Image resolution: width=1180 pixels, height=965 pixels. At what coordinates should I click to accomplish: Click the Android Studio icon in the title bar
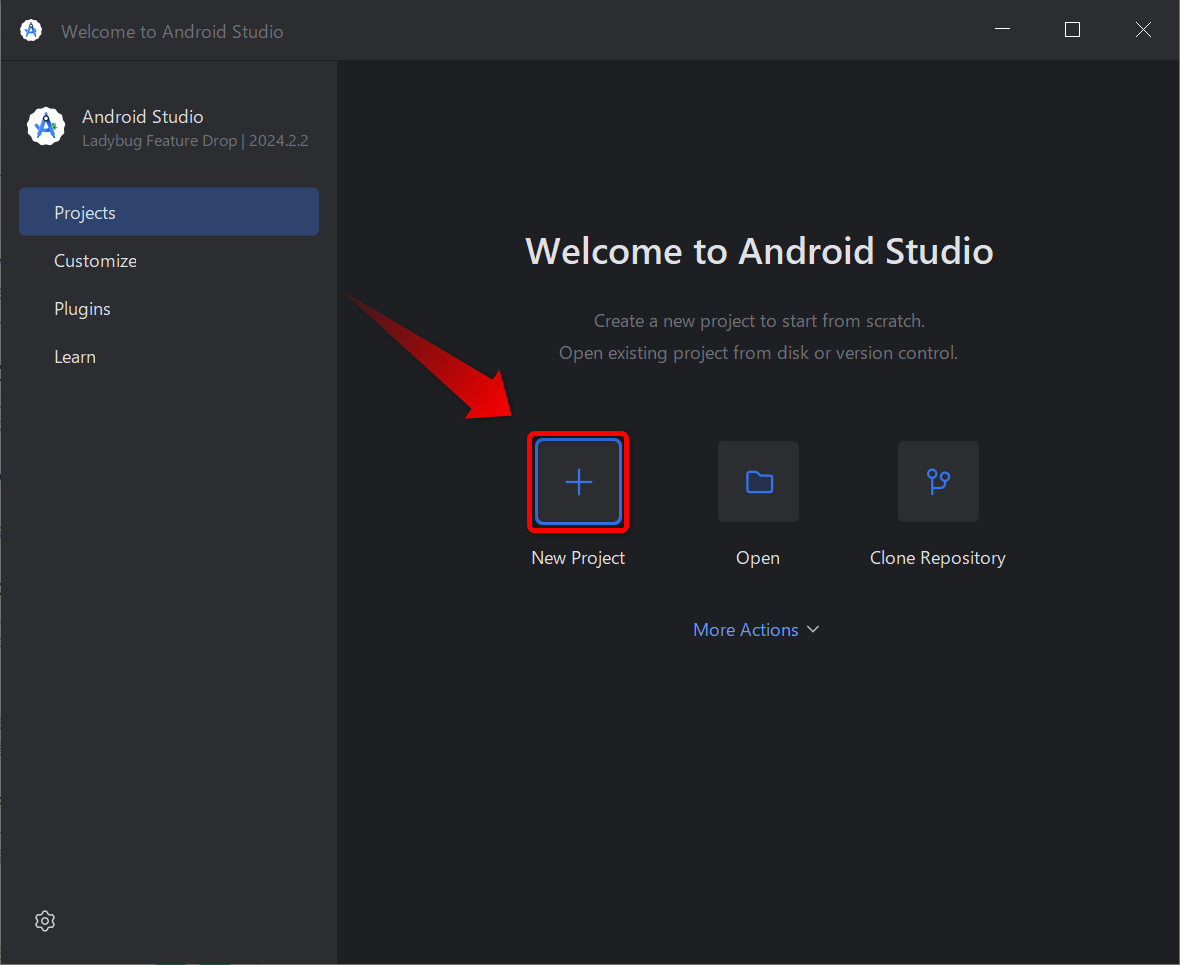point(31,30)
